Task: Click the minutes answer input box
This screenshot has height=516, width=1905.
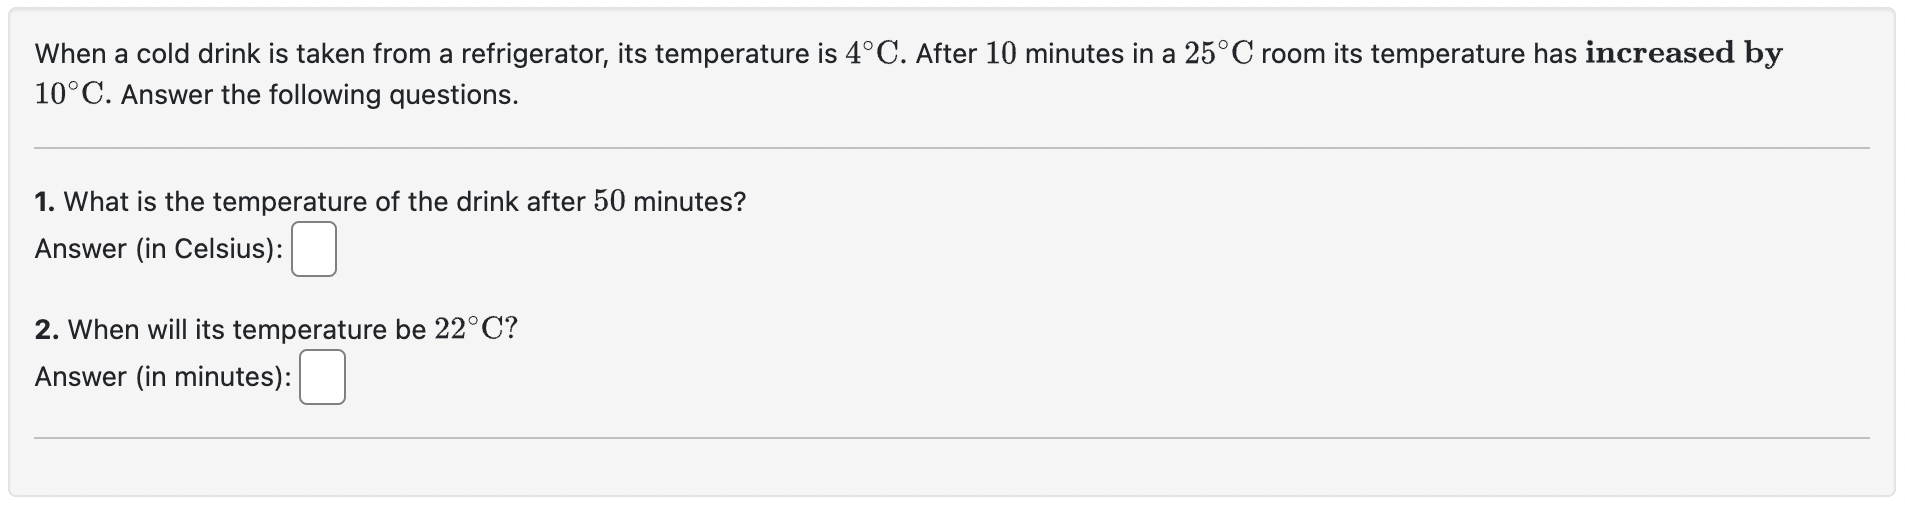Action: 322,377
